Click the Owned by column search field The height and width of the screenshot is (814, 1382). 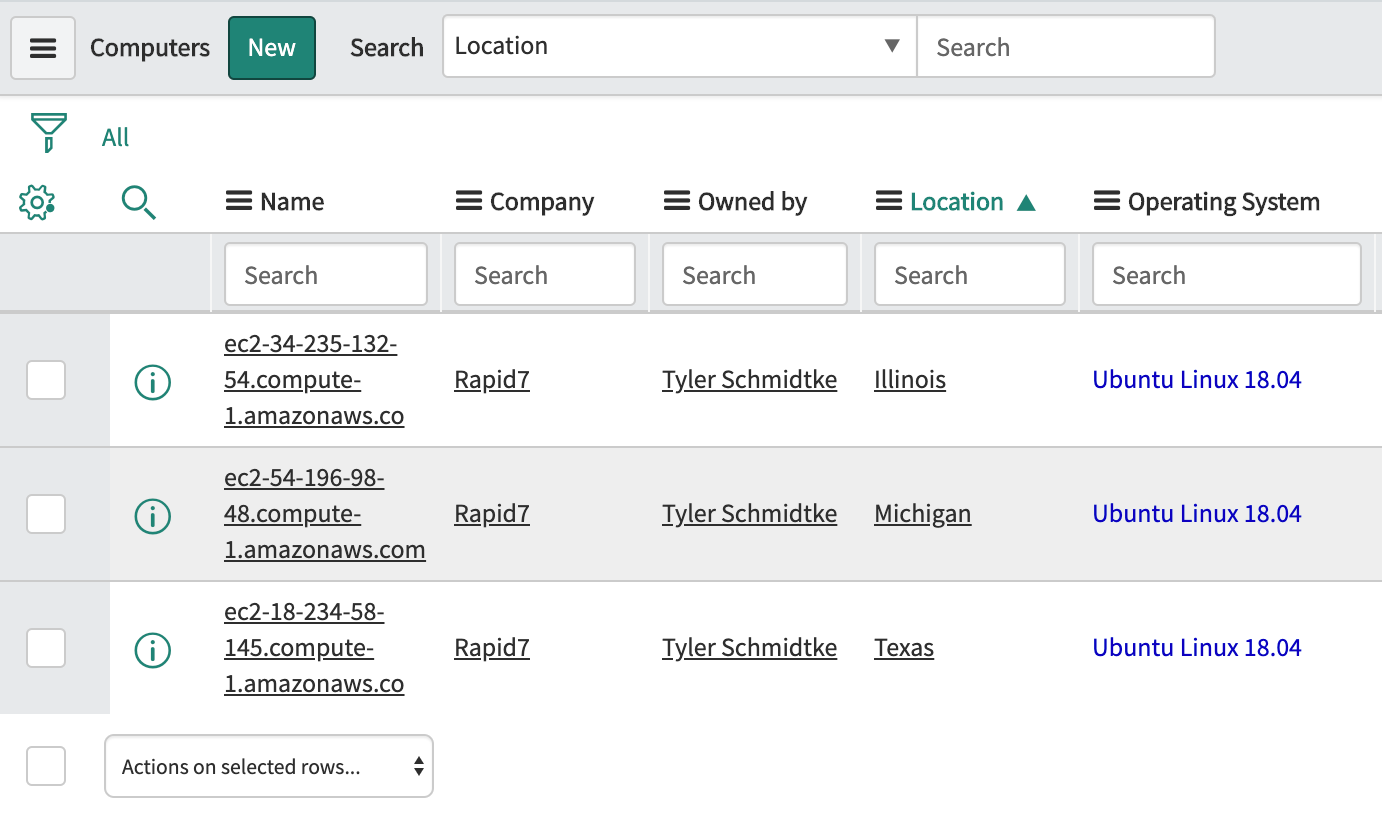point(754,275)
